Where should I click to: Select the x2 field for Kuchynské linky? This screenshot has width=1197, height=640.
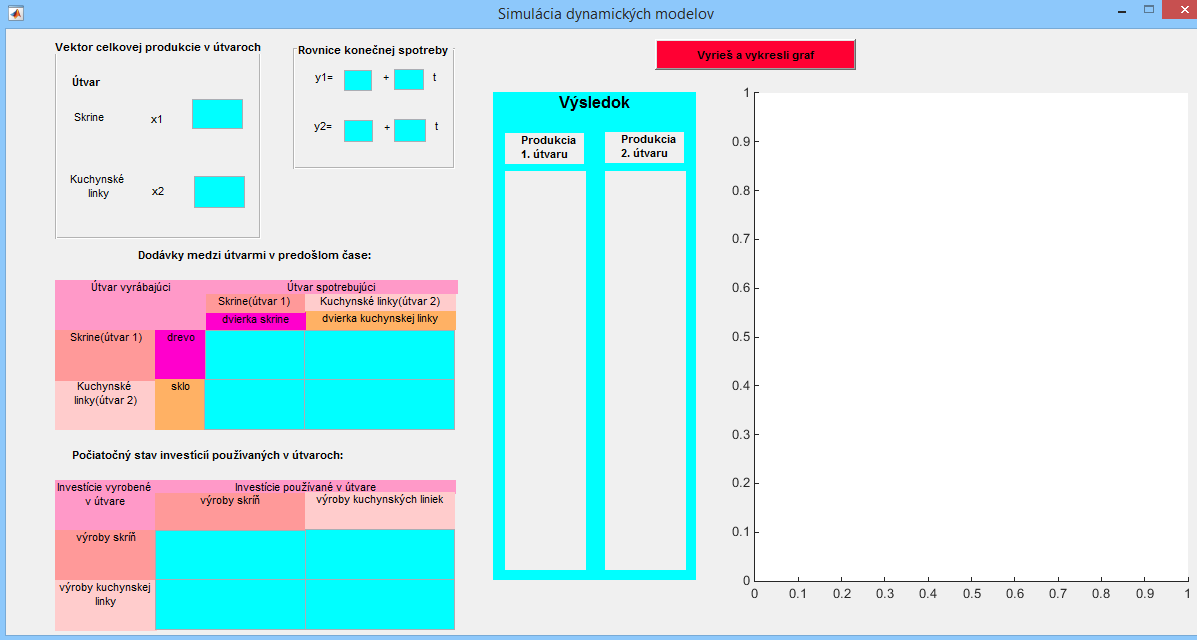pyautogui.click(x=219, y=192)
